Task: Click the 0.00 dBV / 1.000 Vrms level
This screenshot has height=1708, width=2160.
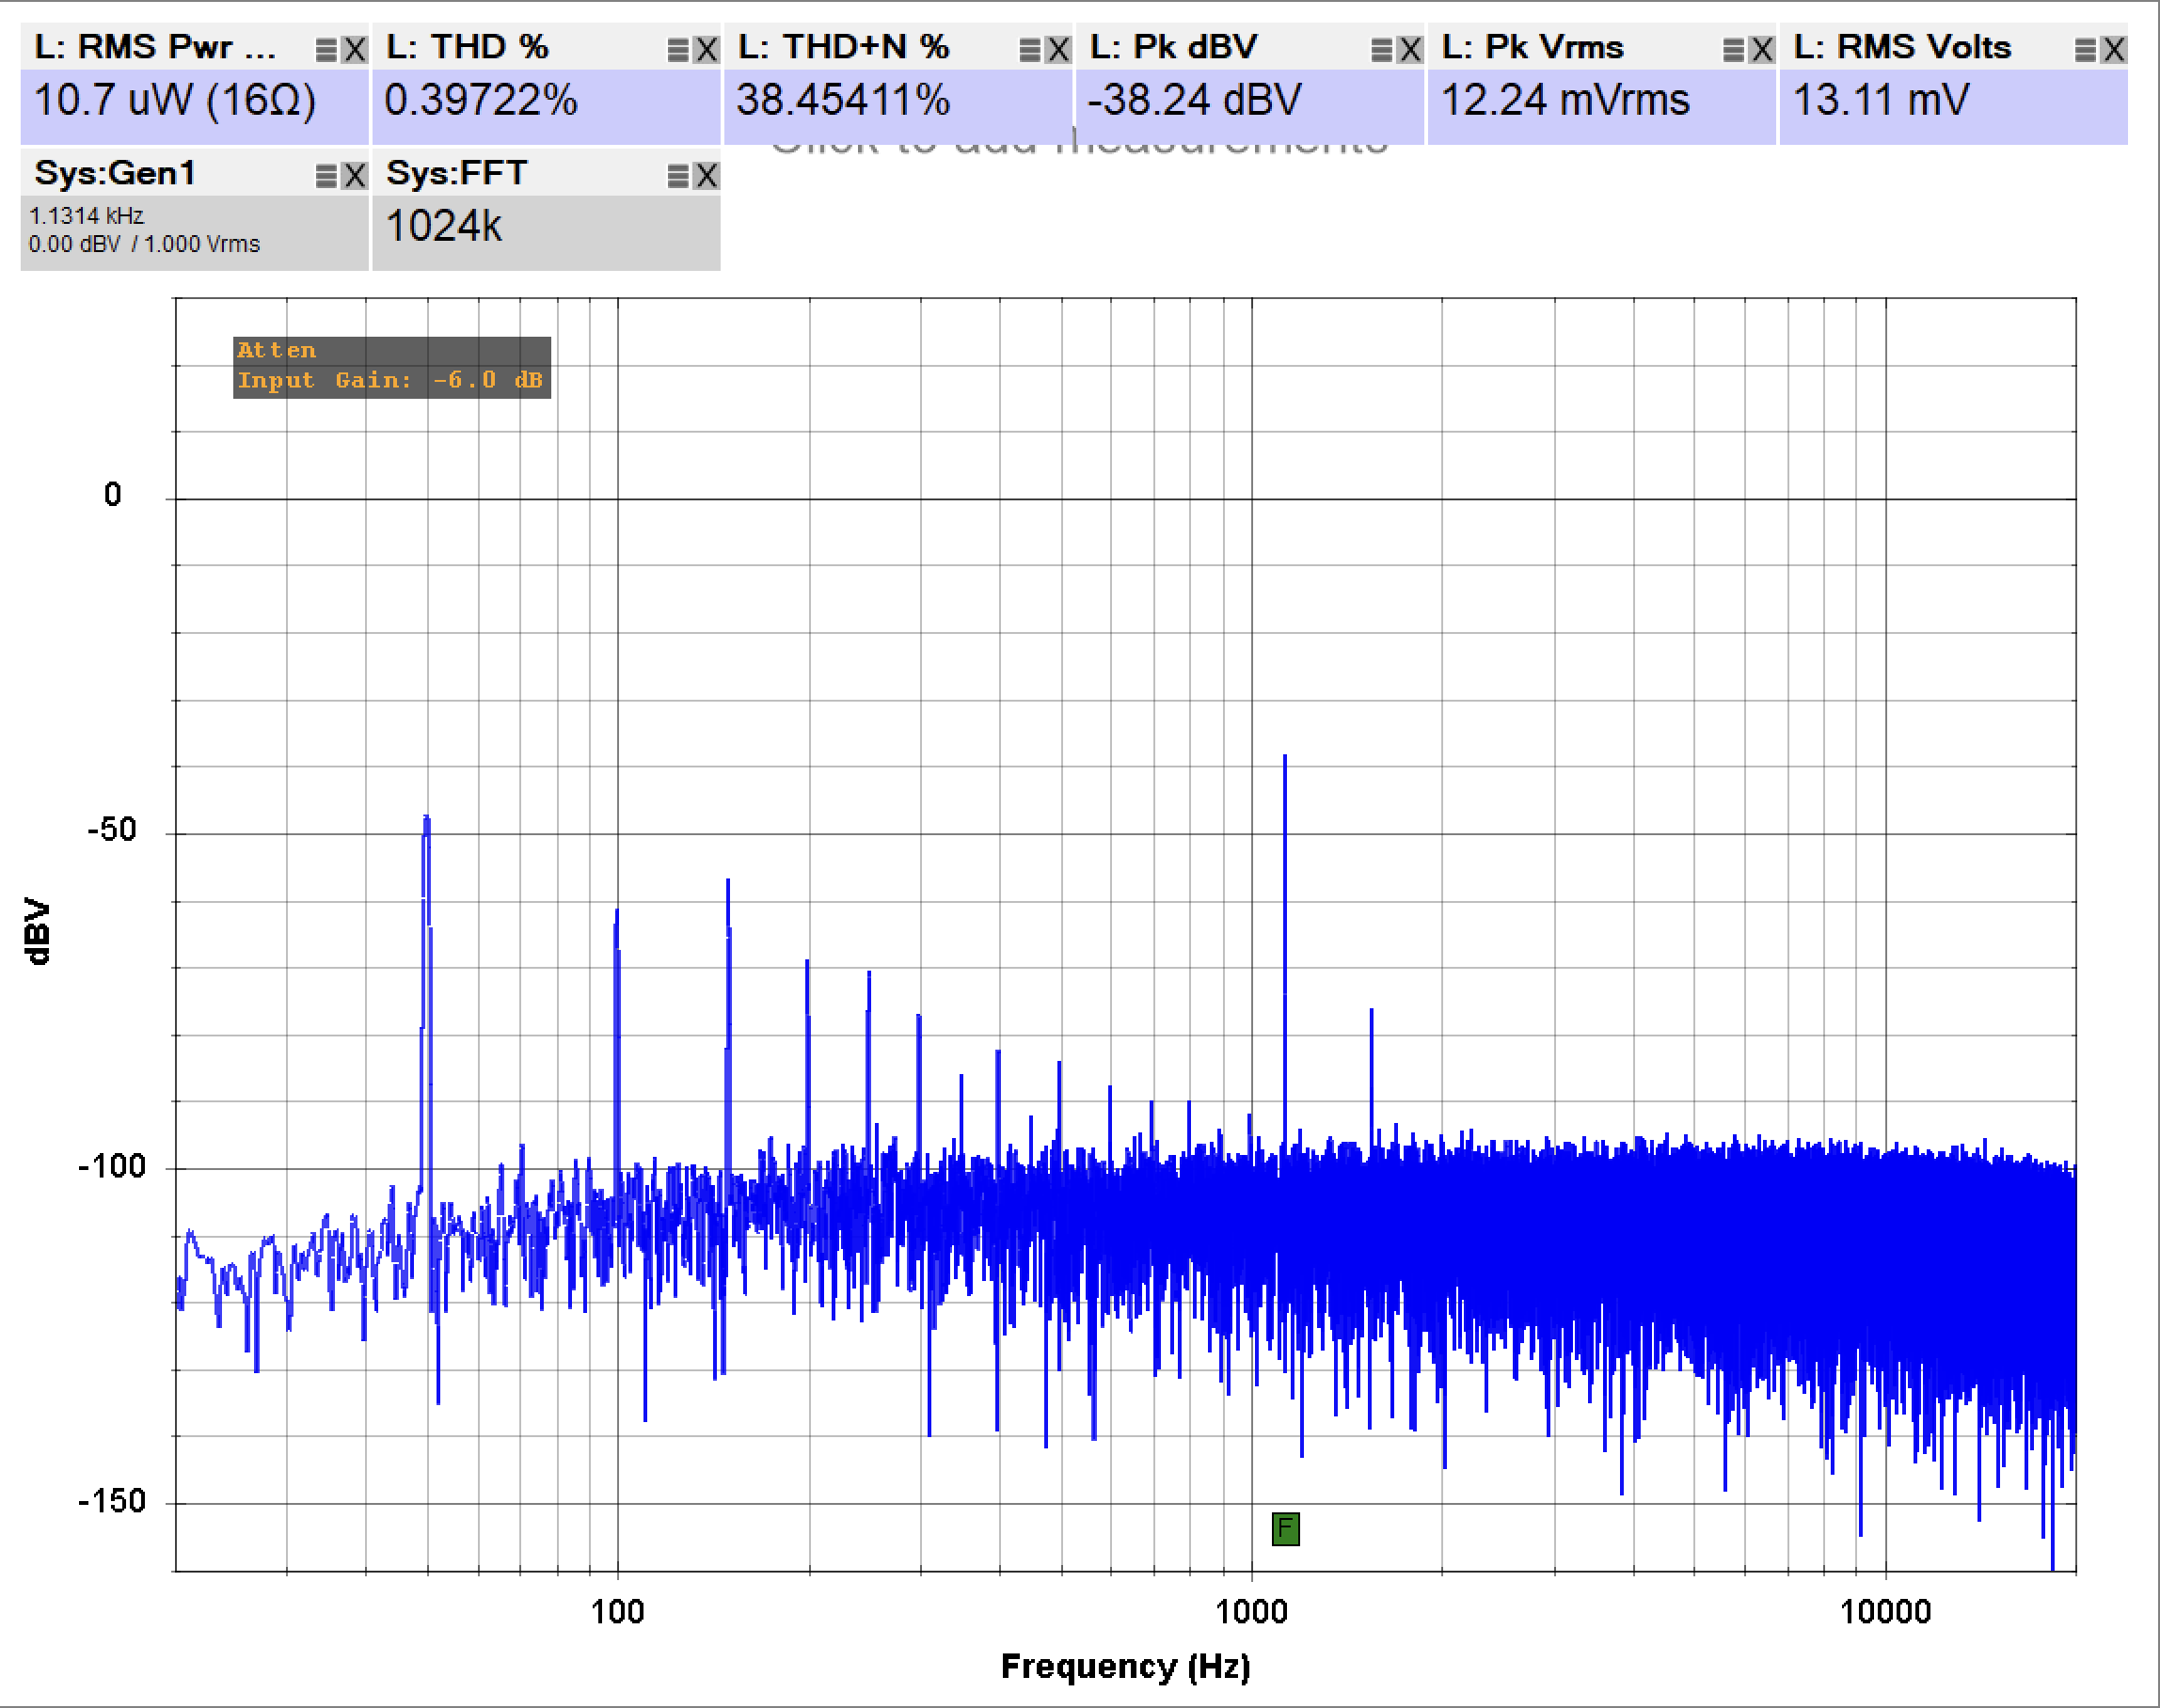Action: click(145, 244)
